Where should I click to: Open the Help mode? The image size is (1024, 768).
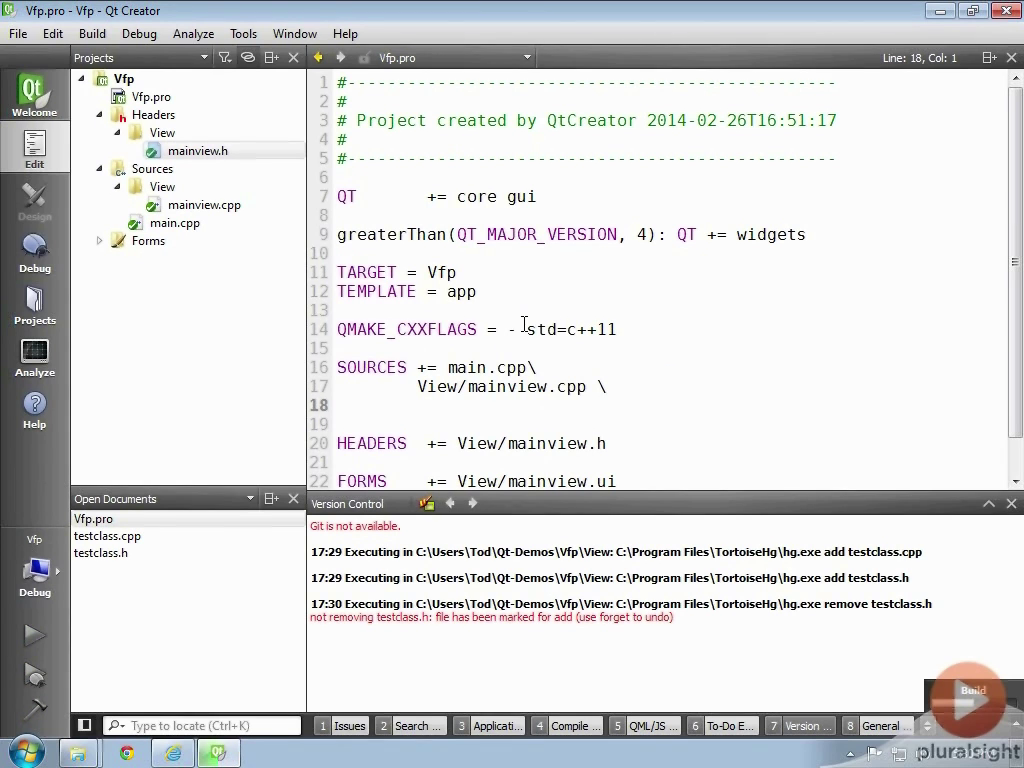[x=35, y=410]
